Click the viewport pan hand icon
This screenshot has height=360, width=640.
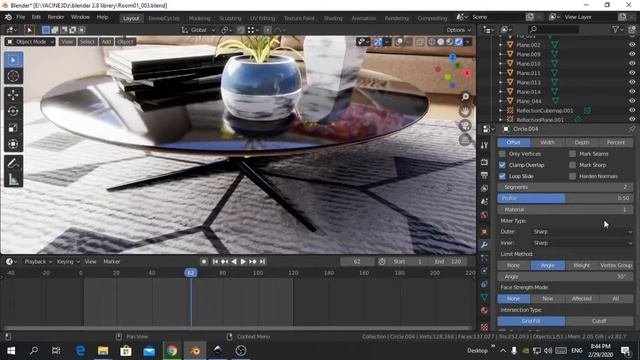click(x=465, y=111)
